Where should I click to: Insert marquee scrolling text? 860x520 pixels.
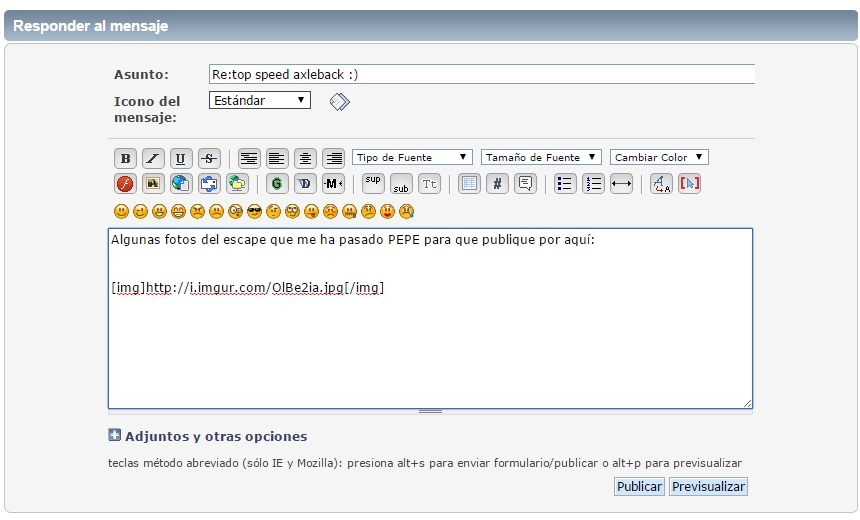tap(333, 184)
